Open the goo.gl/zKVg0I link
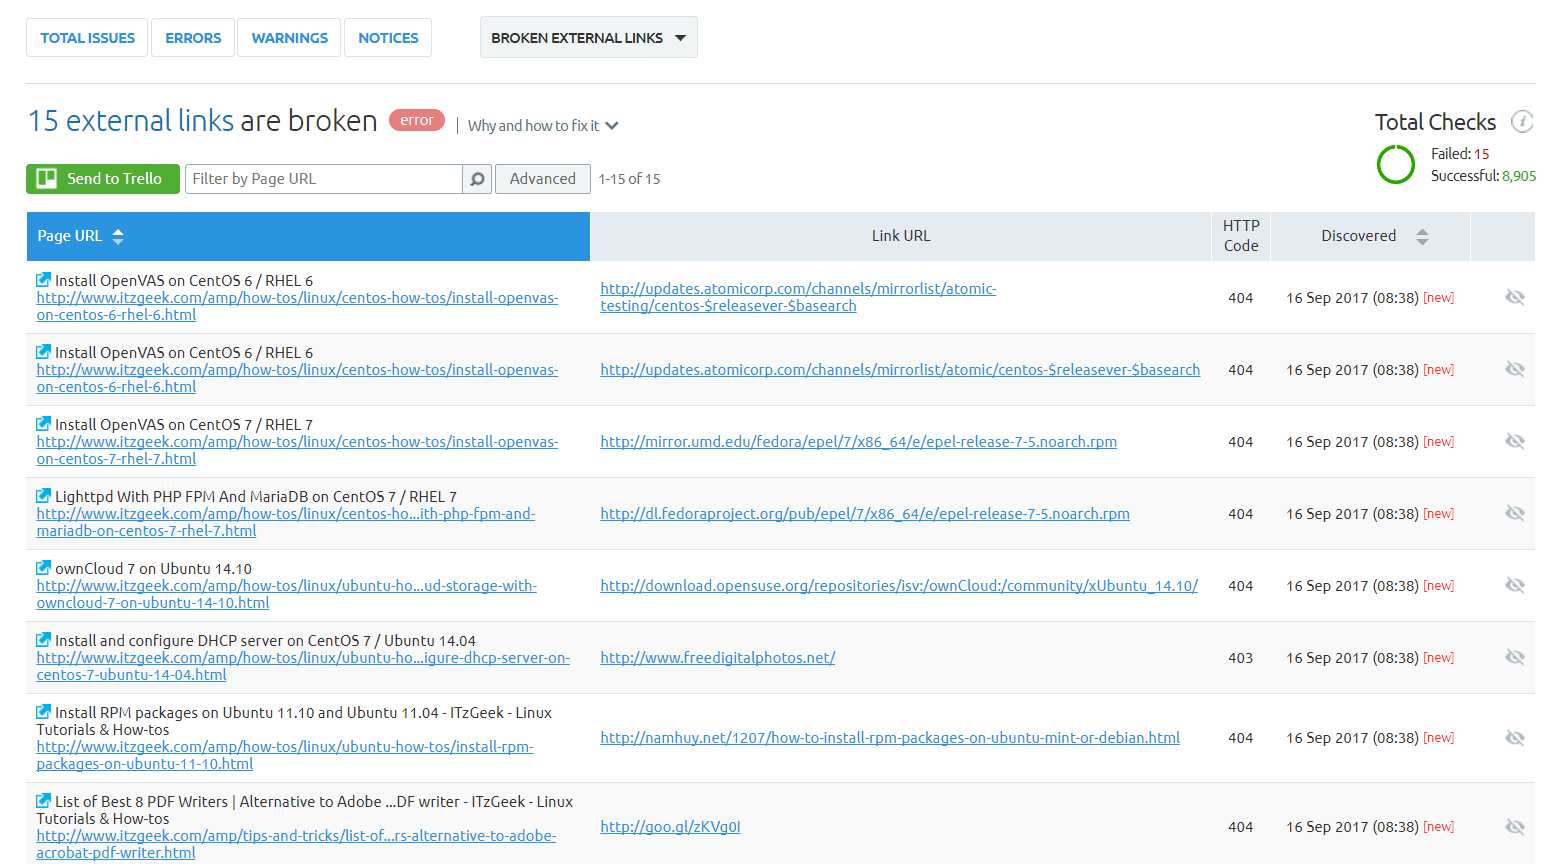Viewport: 1559px width, 864px height. click(x=670, y=827)
